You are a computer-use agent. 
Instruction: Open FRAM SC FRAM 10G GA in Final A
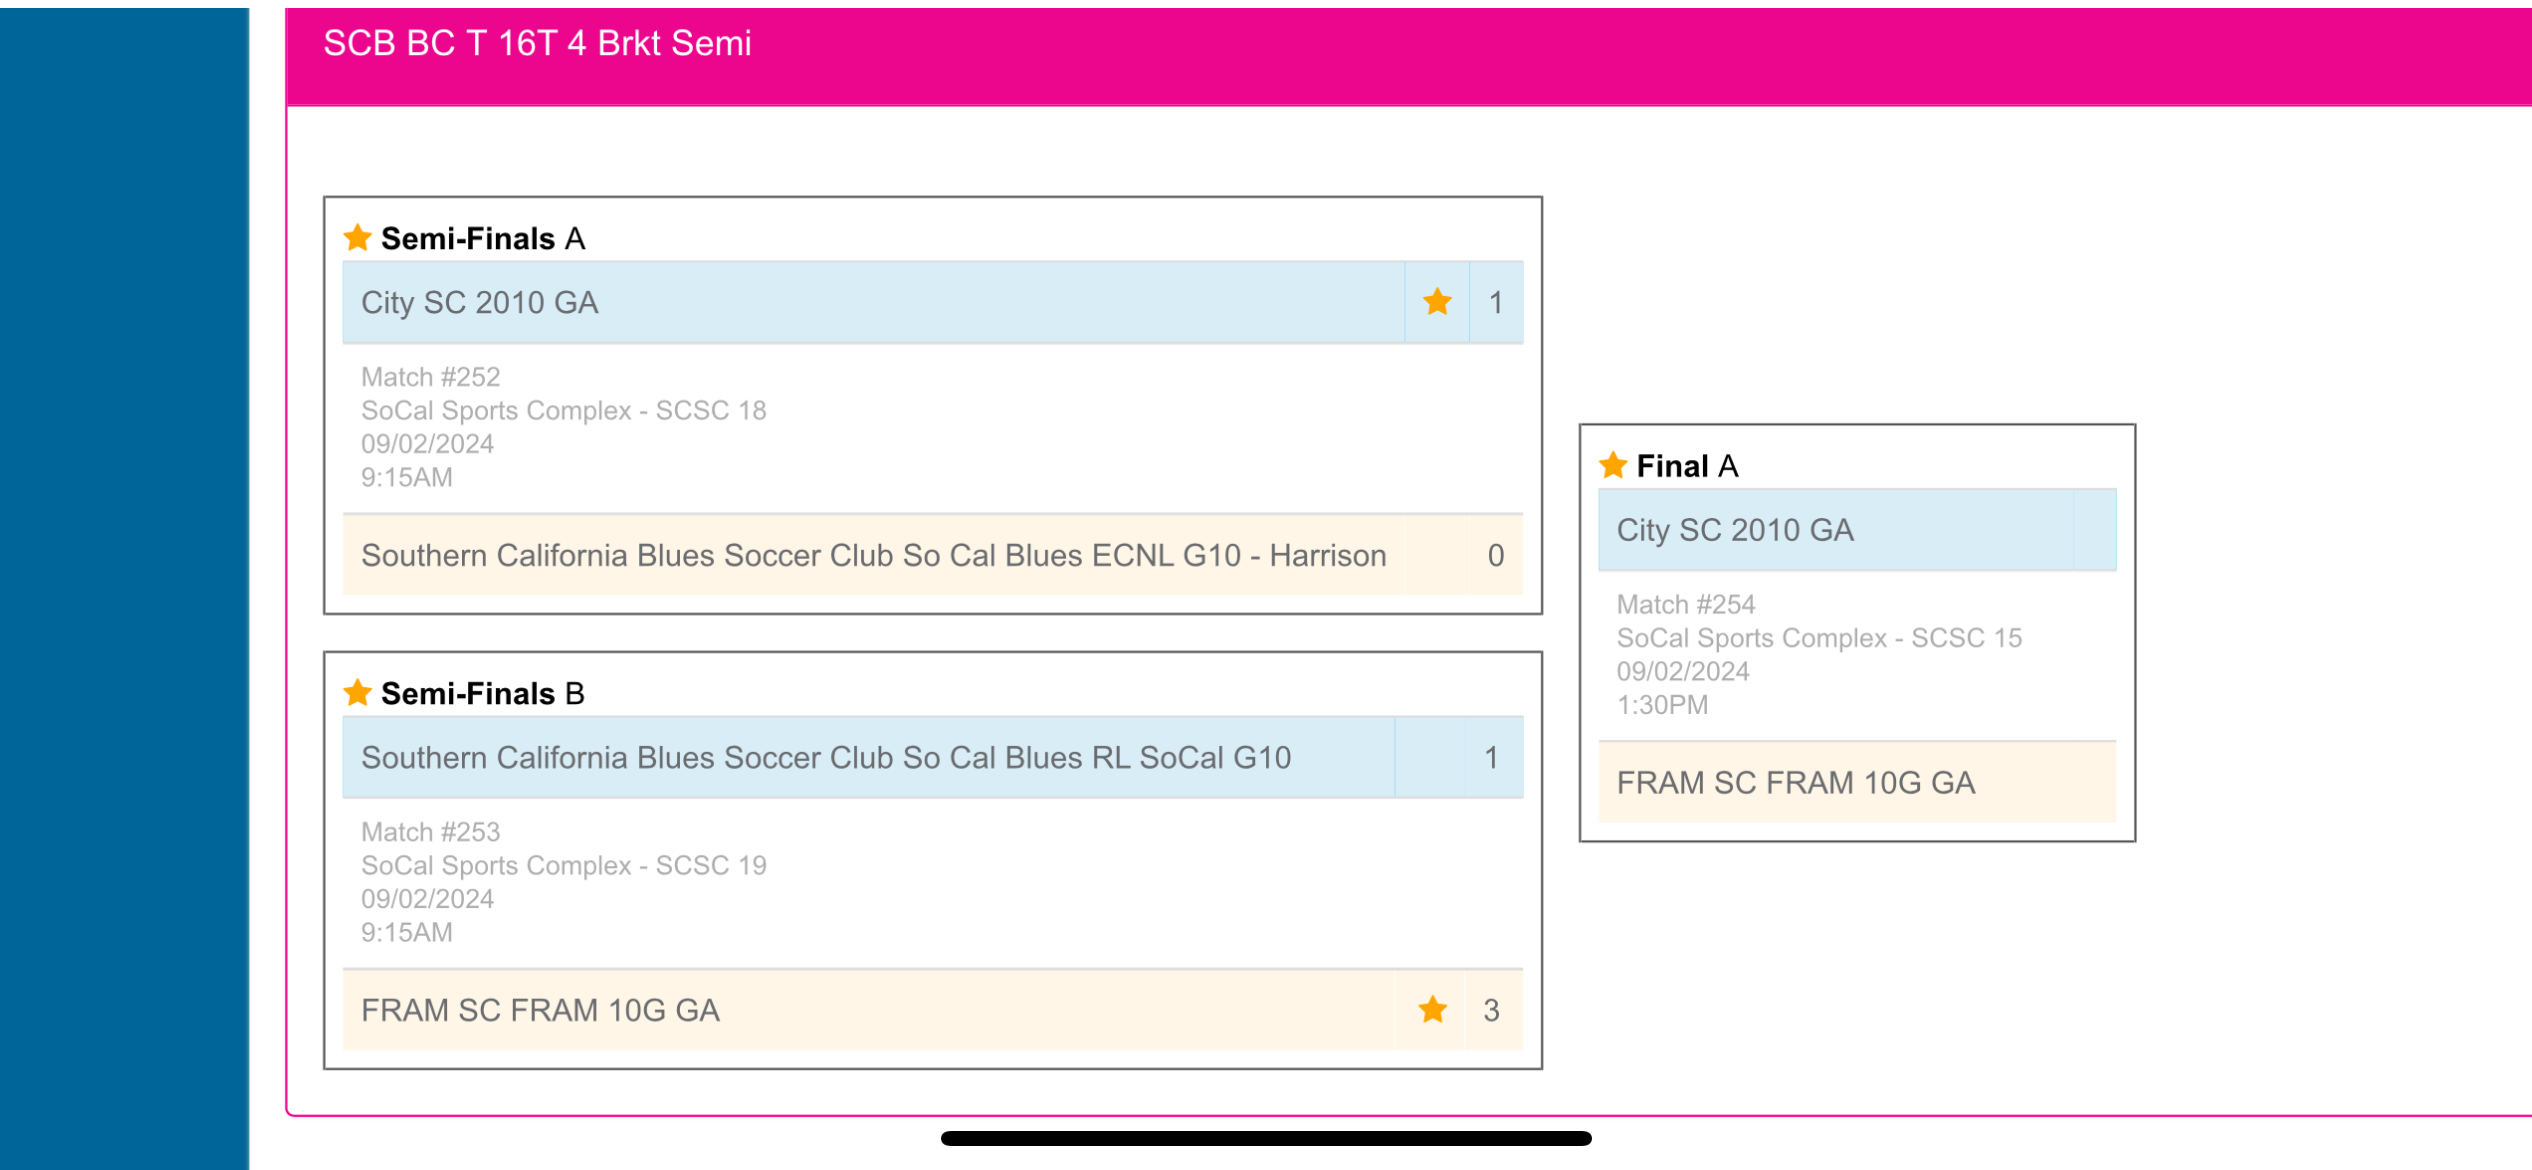(x=1796, y=782)
